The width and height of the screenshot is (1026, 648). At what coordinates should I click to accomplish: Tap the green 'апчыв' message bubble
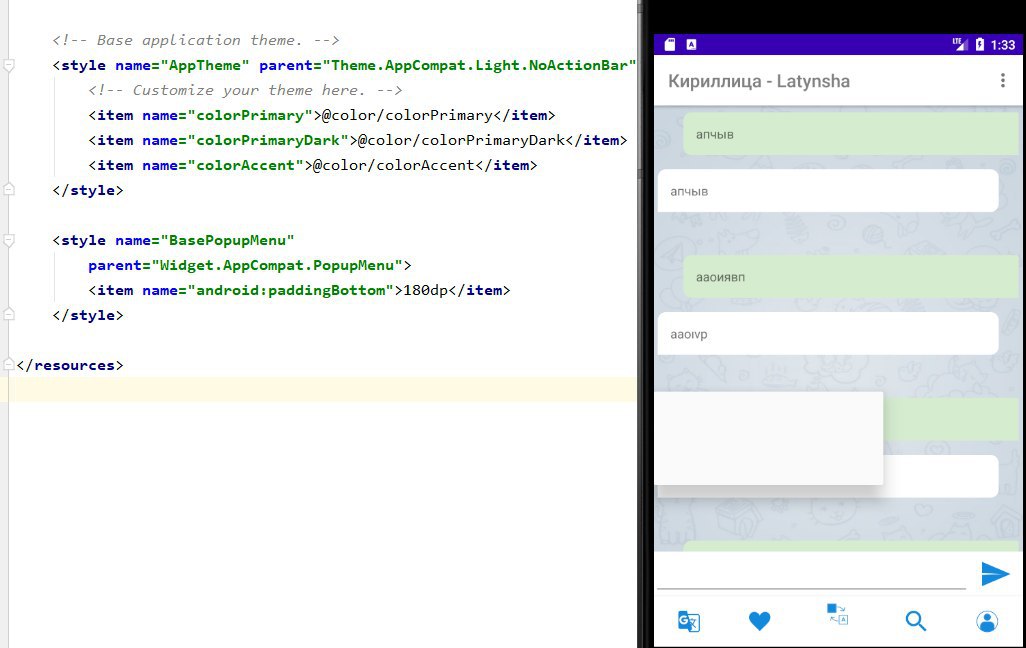pyautogui.click(x=851, y=134)
